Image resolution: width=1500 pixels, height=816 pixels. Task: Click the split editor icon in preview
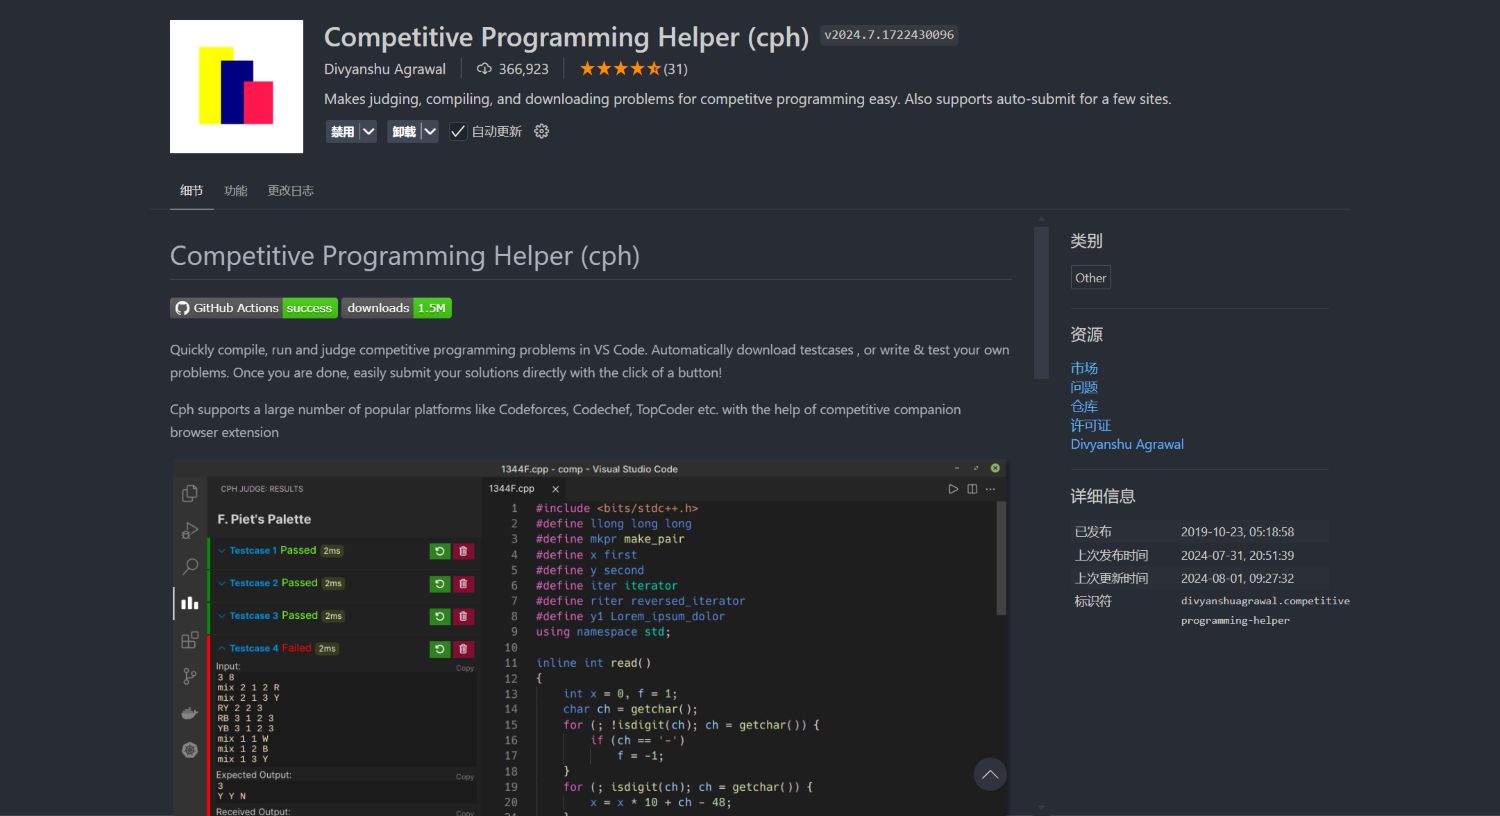pyautogui.click(x=972, y=489)
